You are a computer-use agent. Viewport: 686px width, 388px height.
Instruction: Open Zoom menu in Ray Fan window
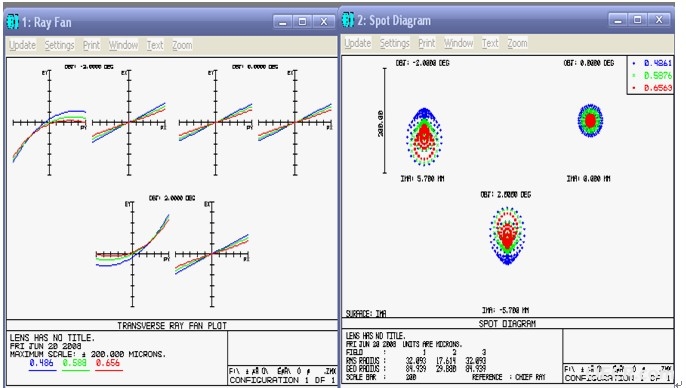[182, 45]
